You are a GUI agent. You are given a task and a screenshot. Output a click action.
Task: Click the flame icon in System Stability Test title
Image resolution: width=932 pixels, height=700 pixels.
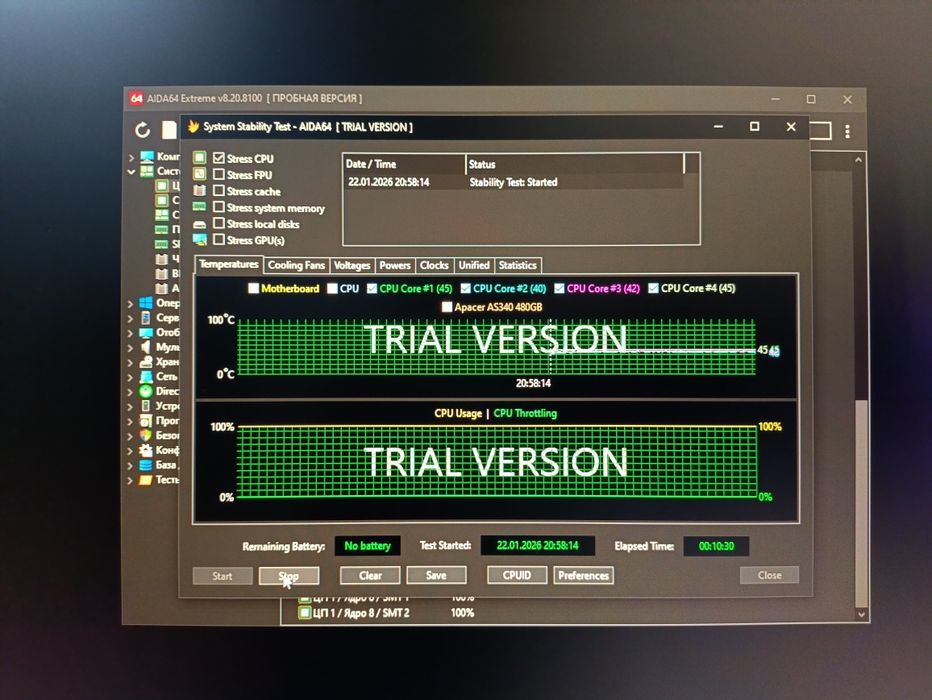(x=193, y=126)
